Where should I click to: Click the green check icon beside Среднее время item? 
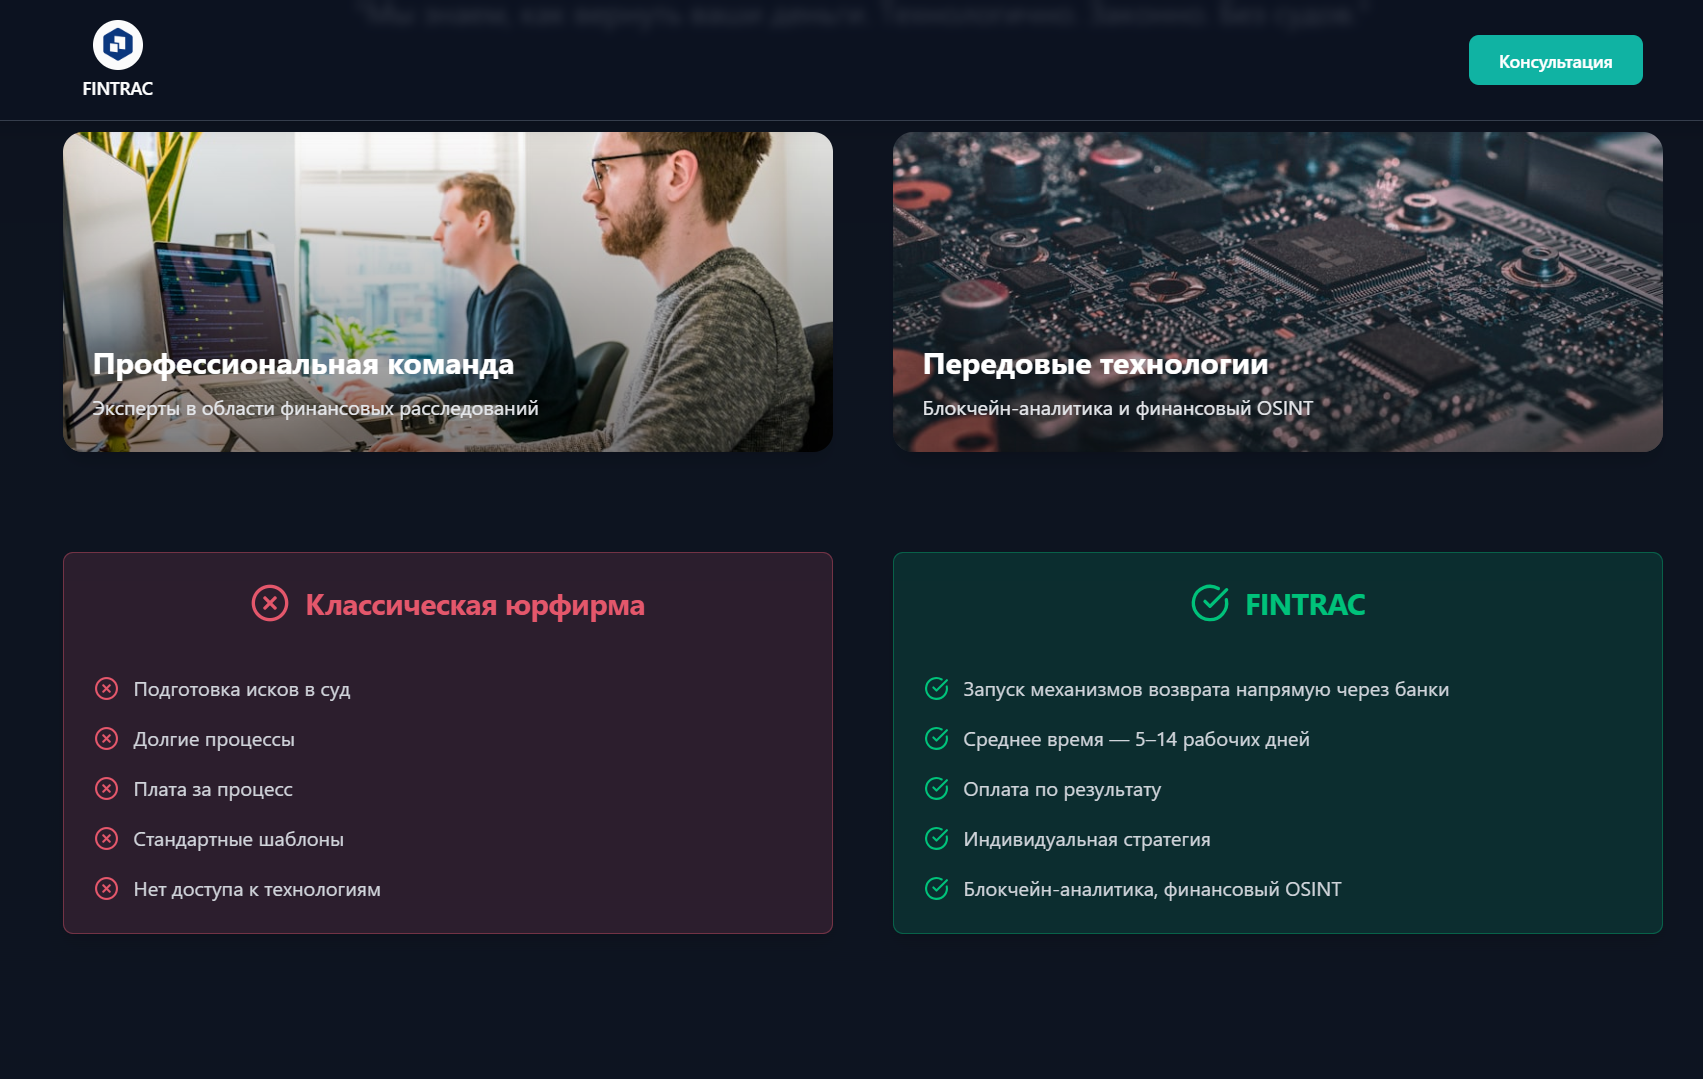click(x=936, y=739)
